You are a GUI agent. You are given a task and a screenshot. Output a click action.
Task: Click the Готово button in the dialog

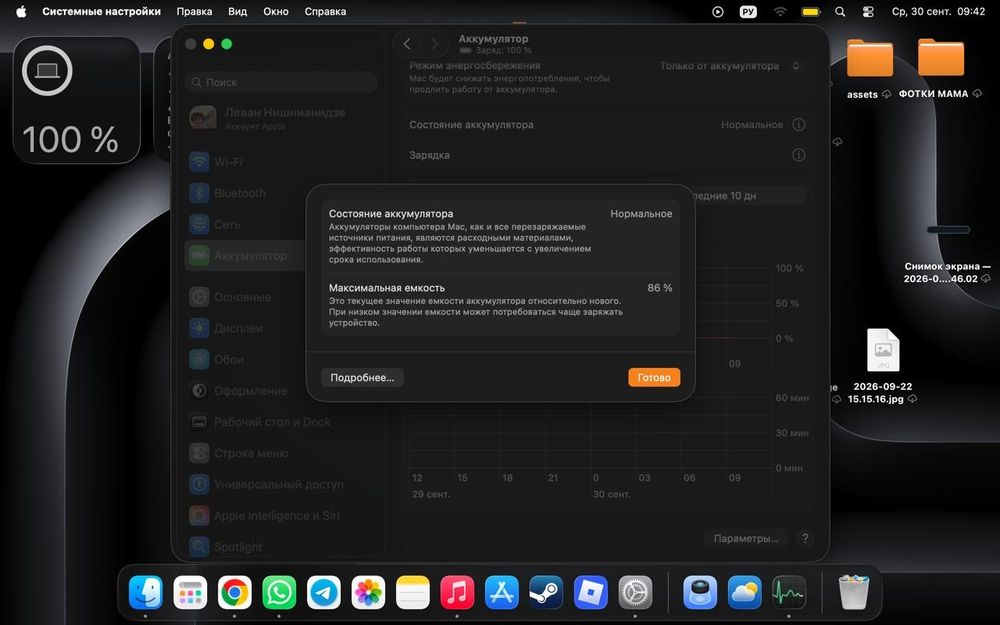(x=654, y=378)
